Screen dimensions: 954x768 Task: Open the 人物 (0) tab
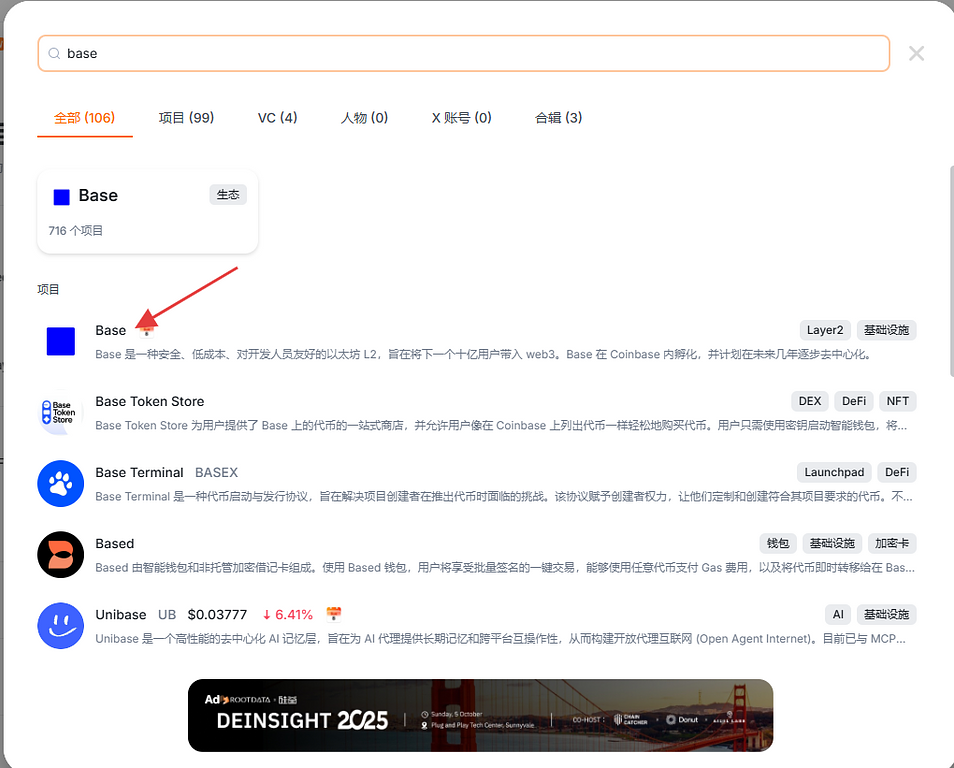(364, 118)
